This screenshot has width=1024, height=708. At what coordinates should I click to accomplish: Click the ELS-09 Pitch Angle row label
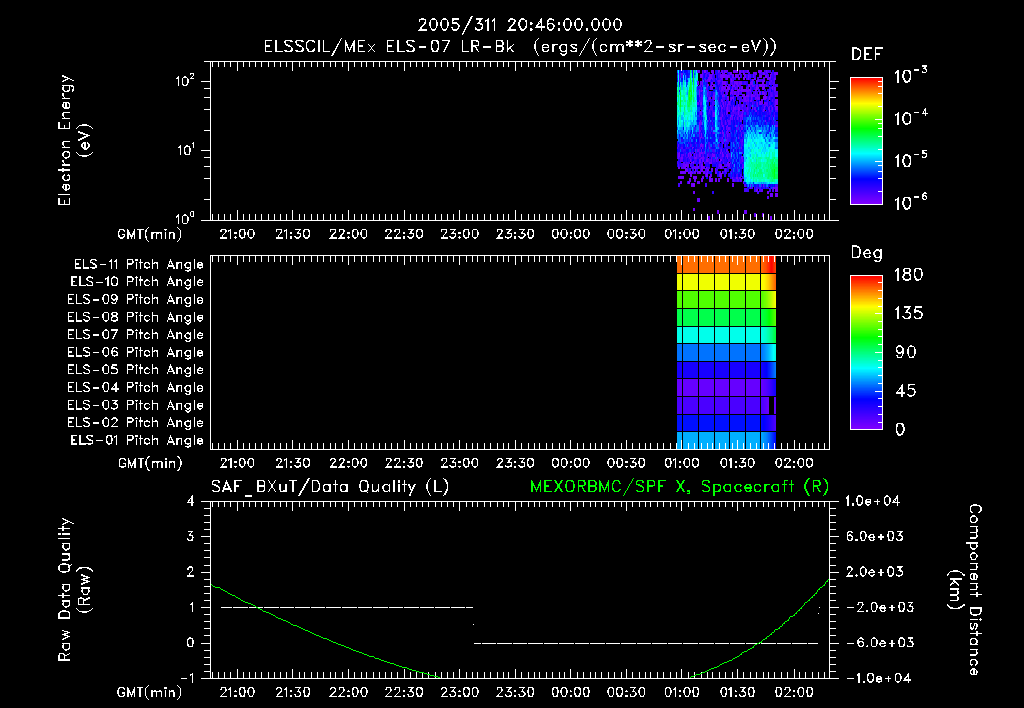click(135, 299)
